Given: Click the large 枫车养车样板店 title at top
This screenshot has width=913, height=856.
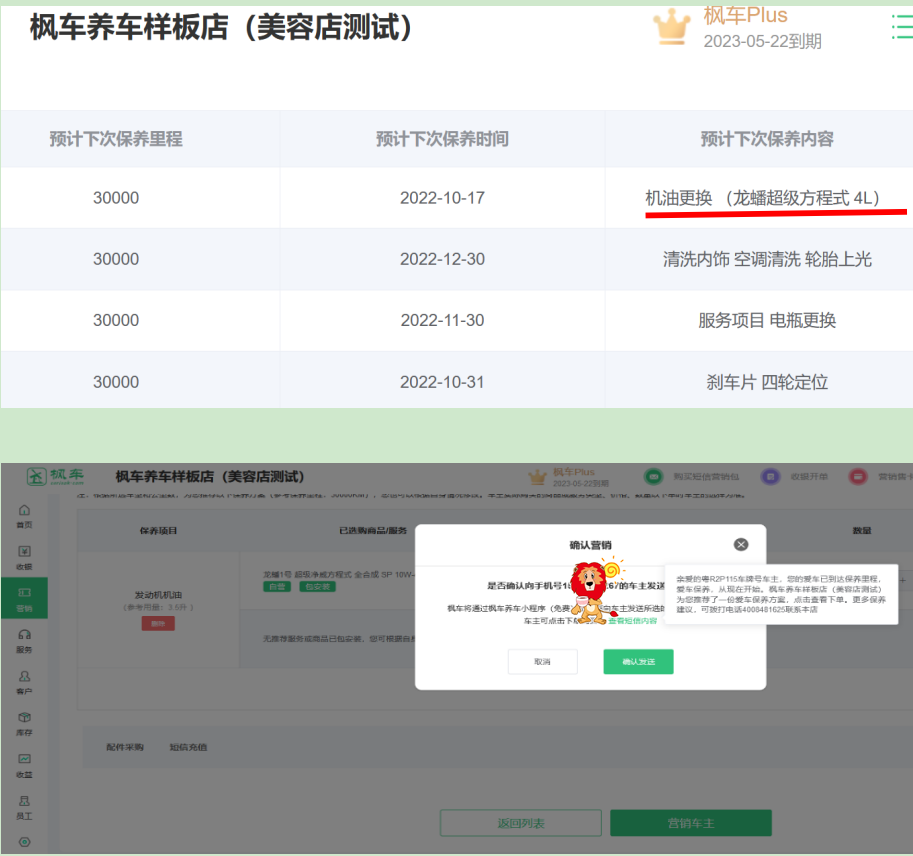Looking at the screenshot, I should 221,27.
